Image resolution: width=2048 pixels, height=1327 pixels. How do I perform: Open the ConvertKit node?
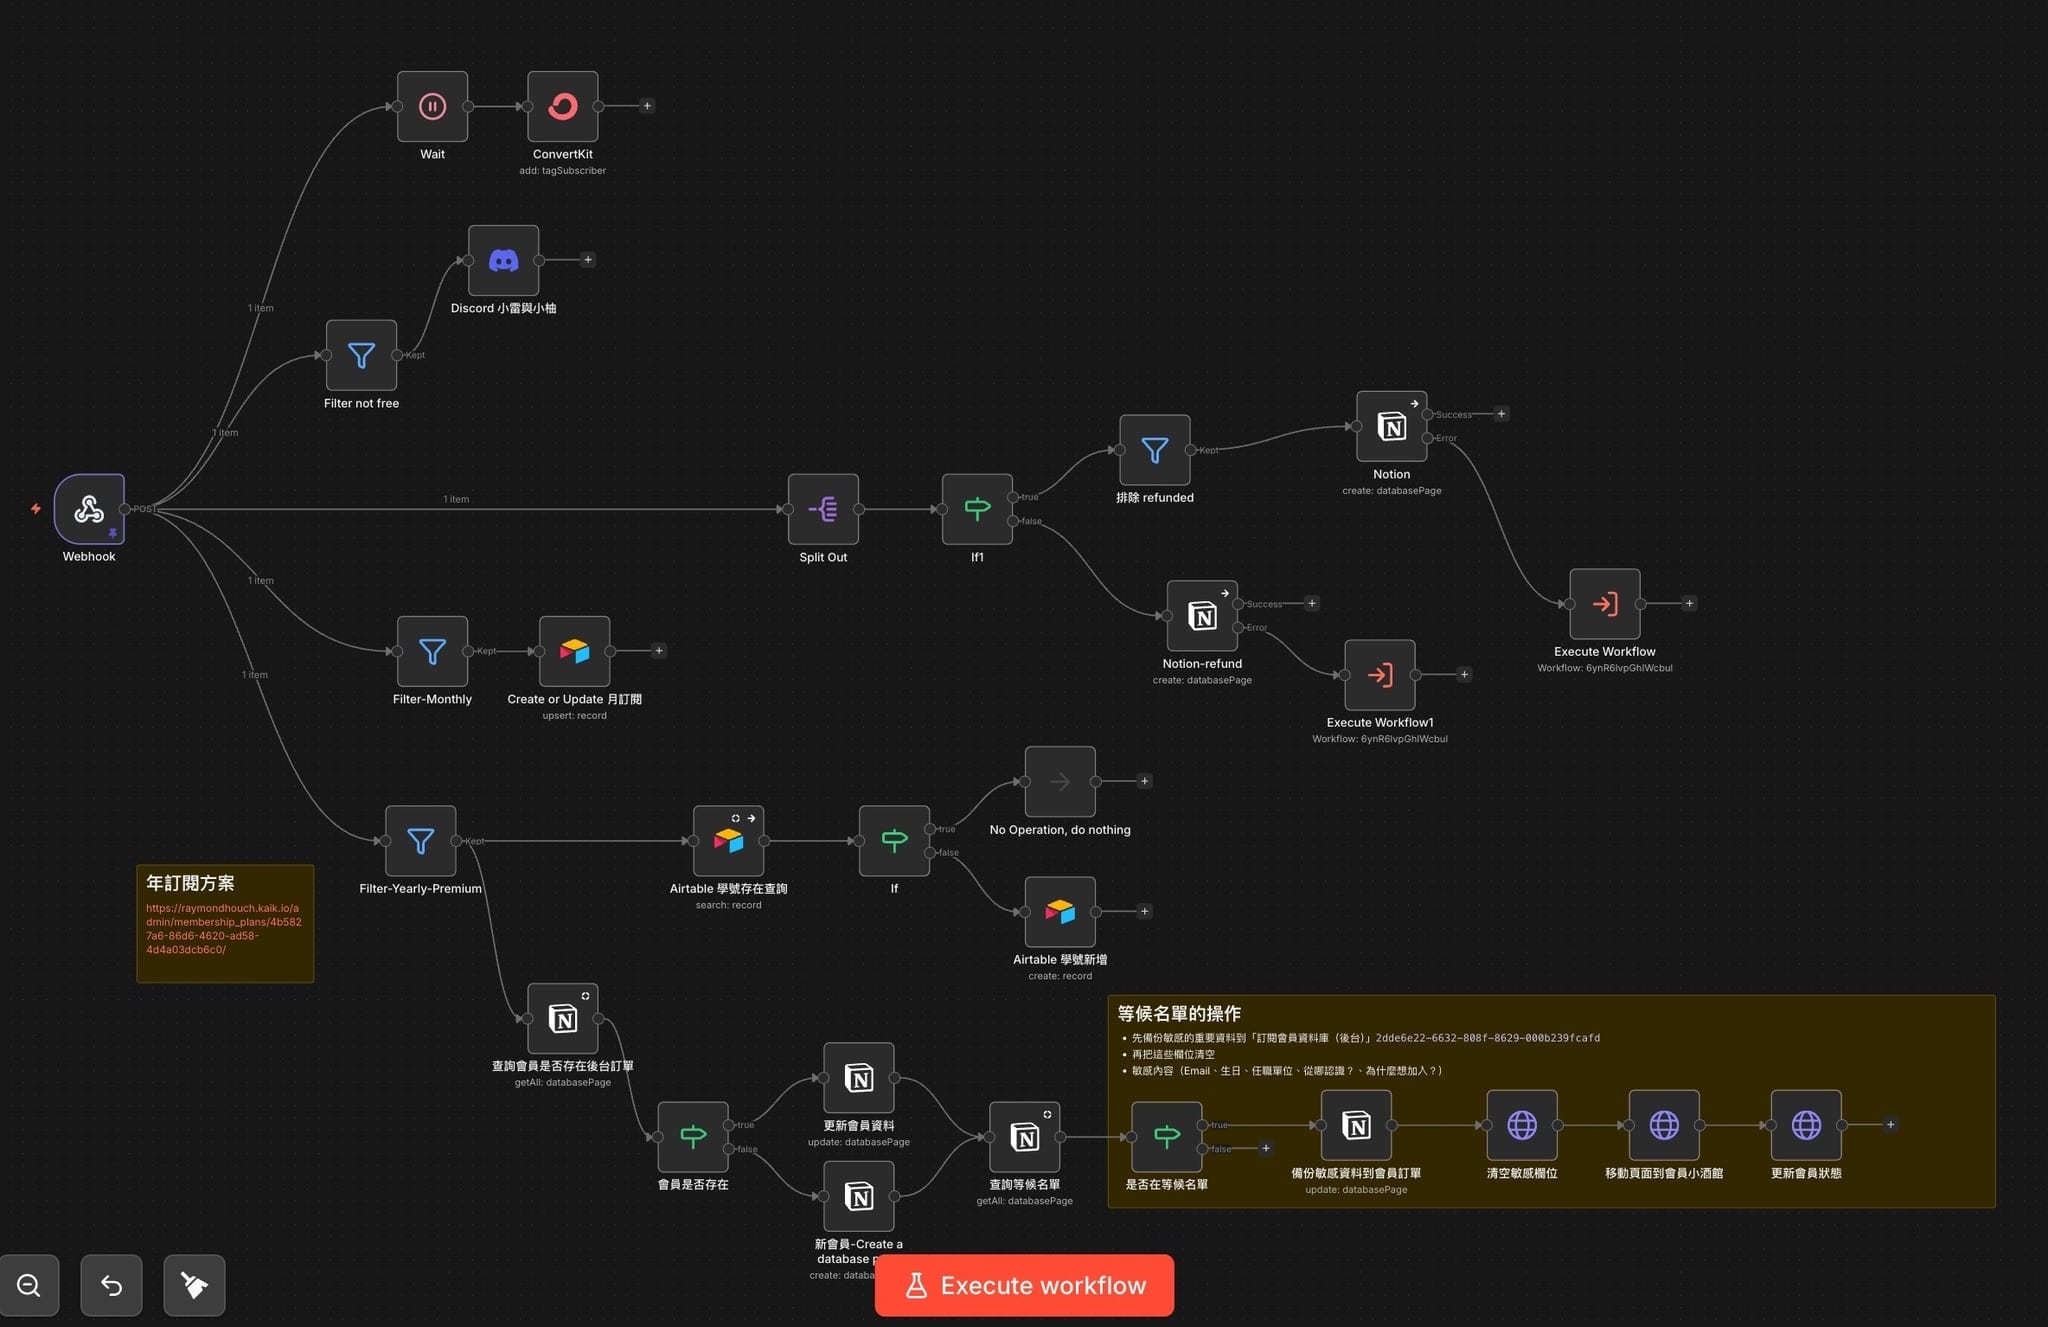(x=562, y=106)
